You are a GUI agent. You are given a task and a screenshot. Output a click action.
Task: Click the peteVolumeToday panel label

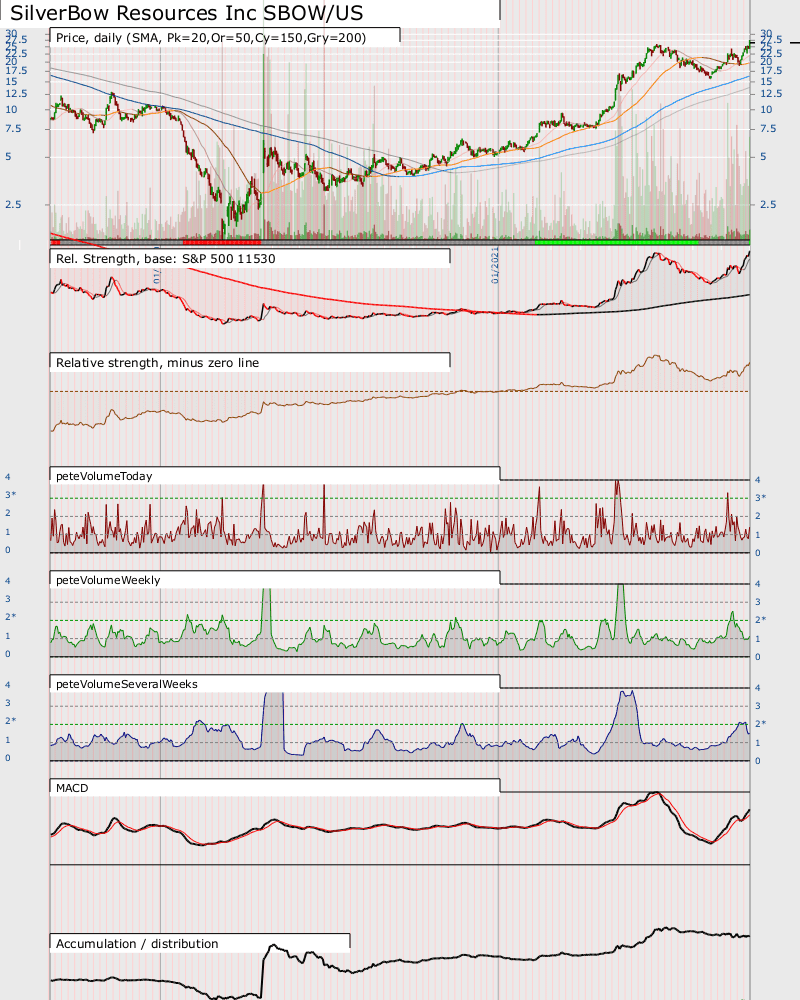click(104, 476)
